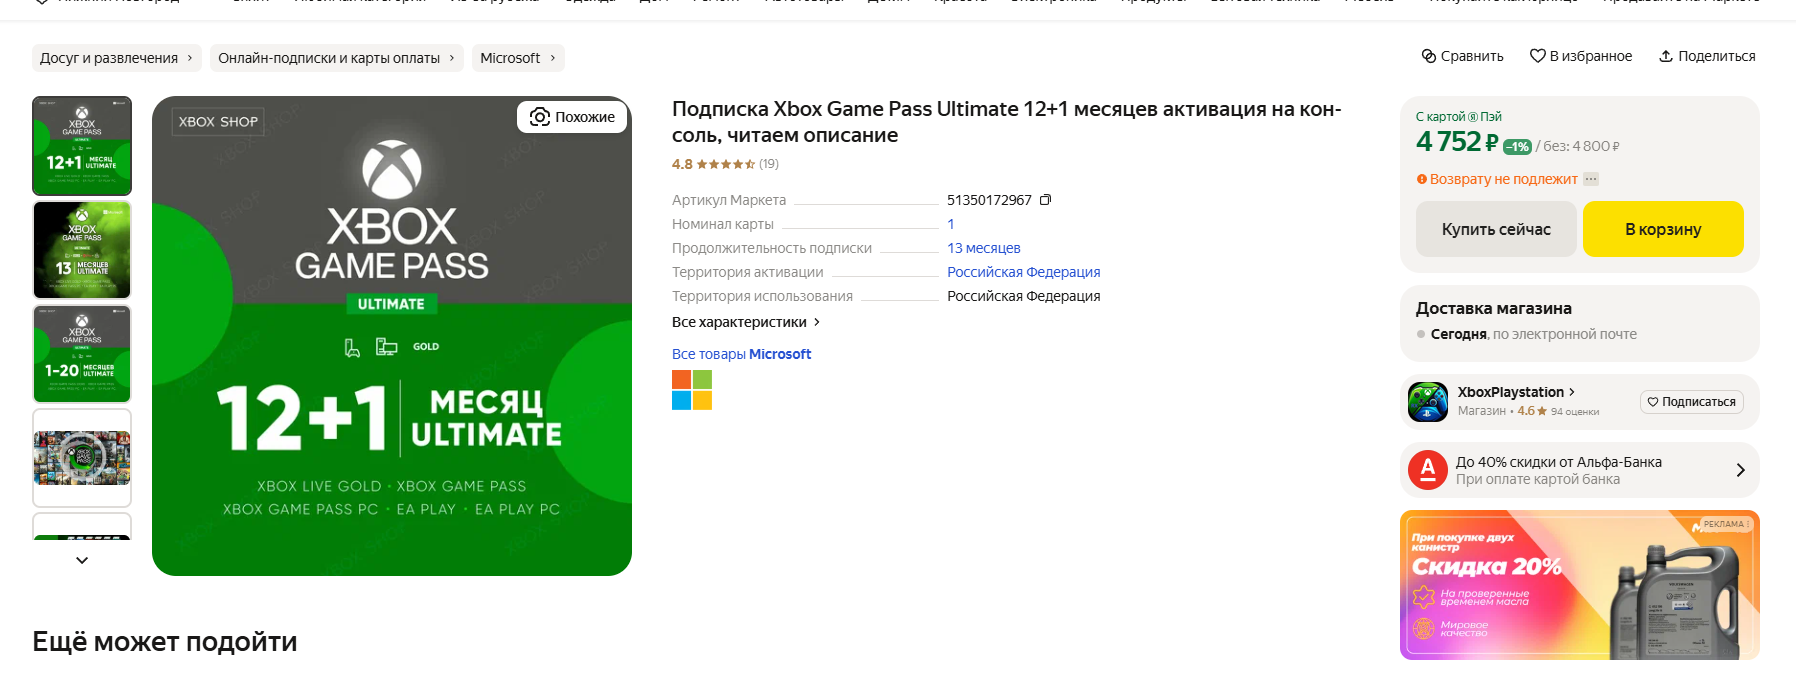Click product title Подписка Xbox Game Pass Ultimate
This screenshot has width=1796, height=684.
coord(1007,122)
